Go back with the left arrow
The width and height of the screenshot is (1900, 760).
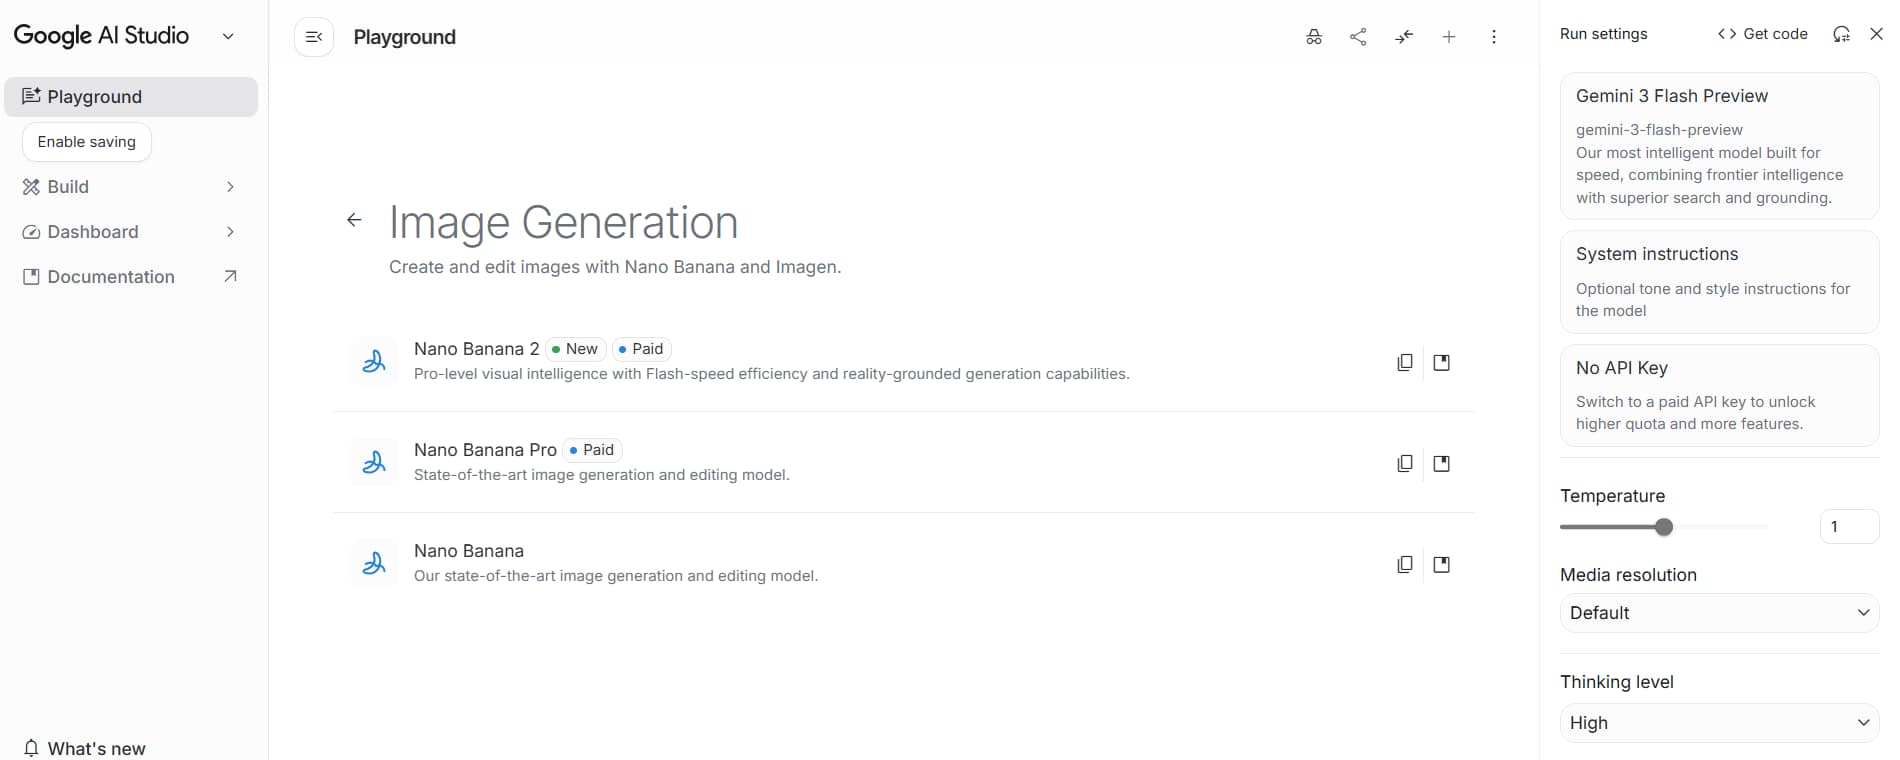tap(354, 220)
